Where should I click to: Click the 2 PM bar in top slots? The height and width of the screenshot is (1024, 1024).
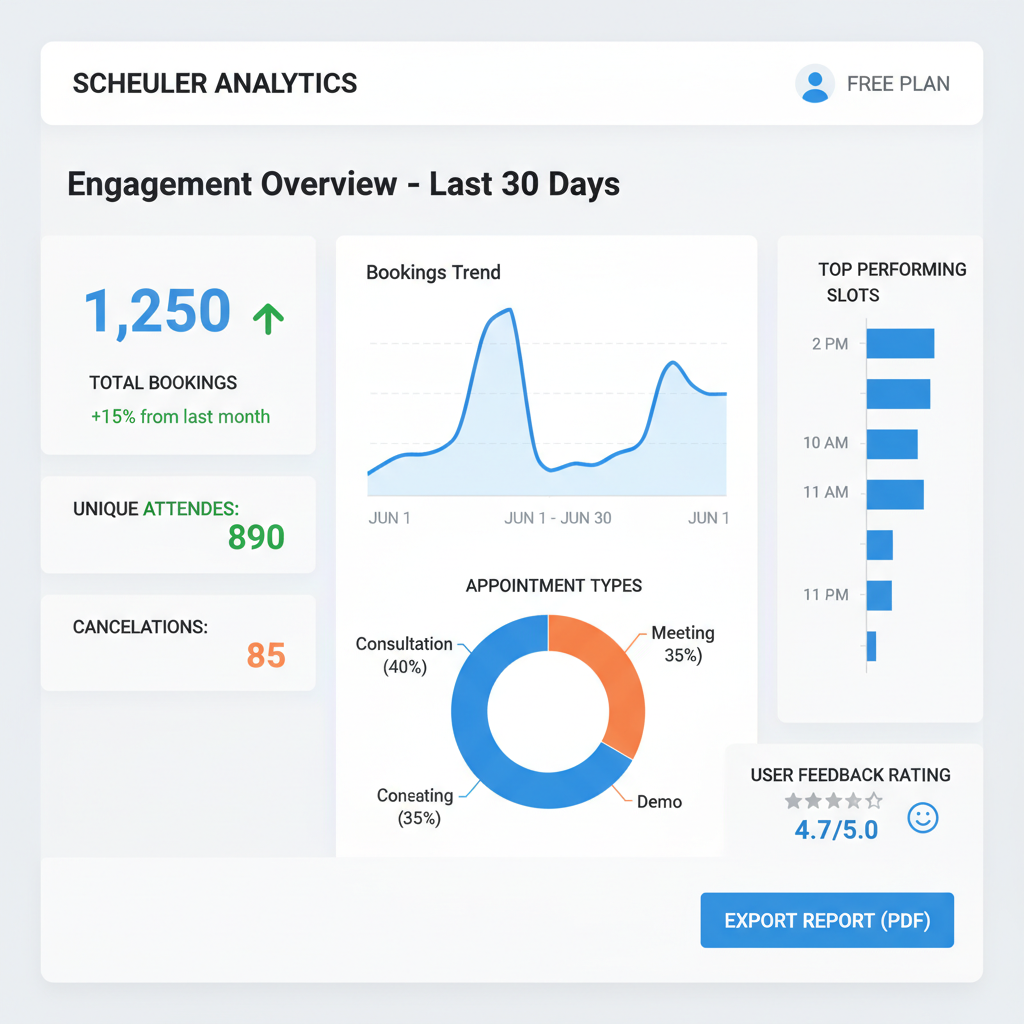(x=901, y=344)
